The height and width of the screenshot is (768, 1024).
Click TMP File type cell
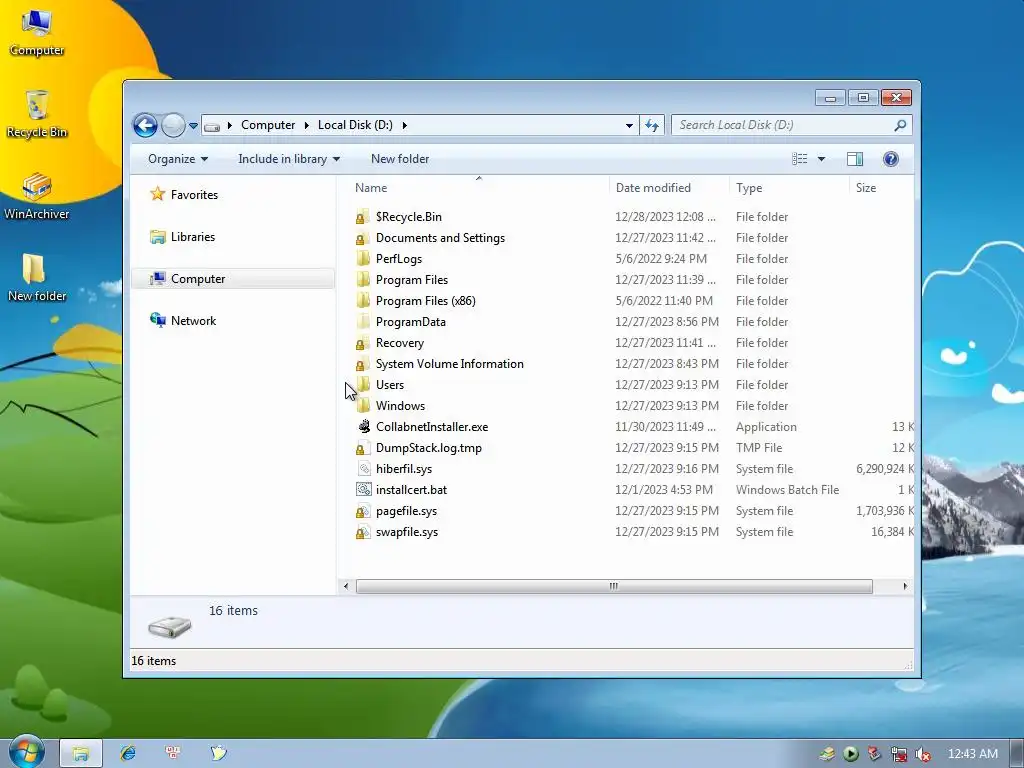pyautogui.click(x=759, y=448)
